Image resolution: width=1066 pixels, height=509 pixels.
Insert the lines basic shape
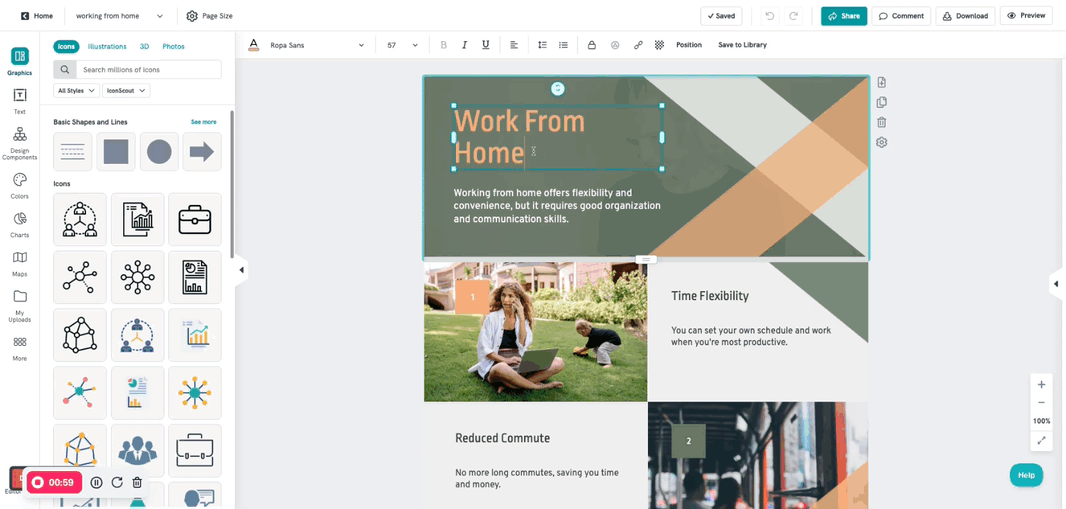click(x=73, y=152)
